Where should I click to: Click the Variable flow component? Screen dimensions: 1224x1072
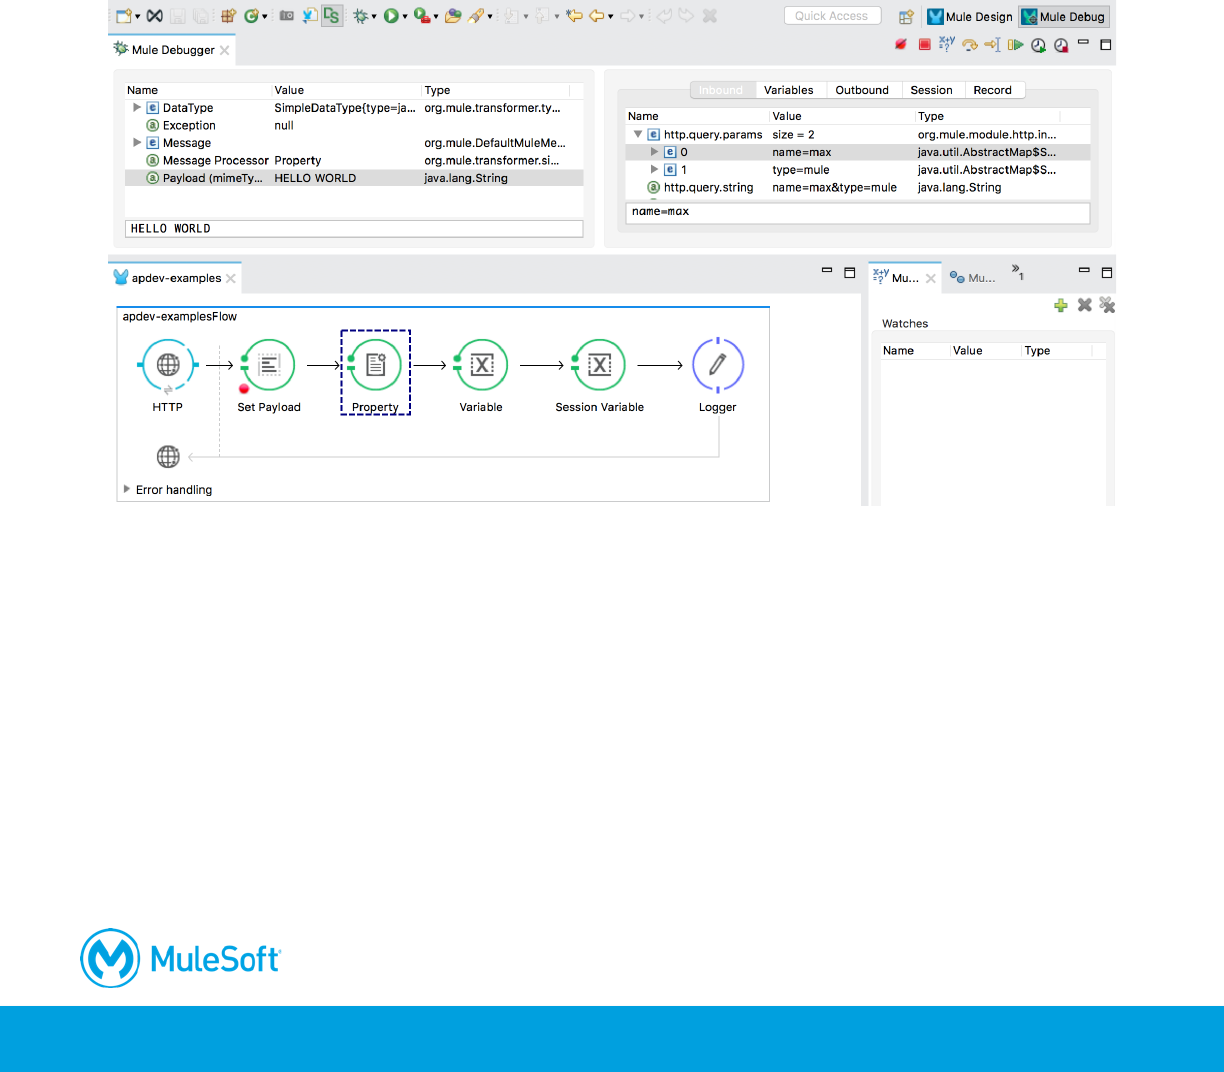pos(481,376)
